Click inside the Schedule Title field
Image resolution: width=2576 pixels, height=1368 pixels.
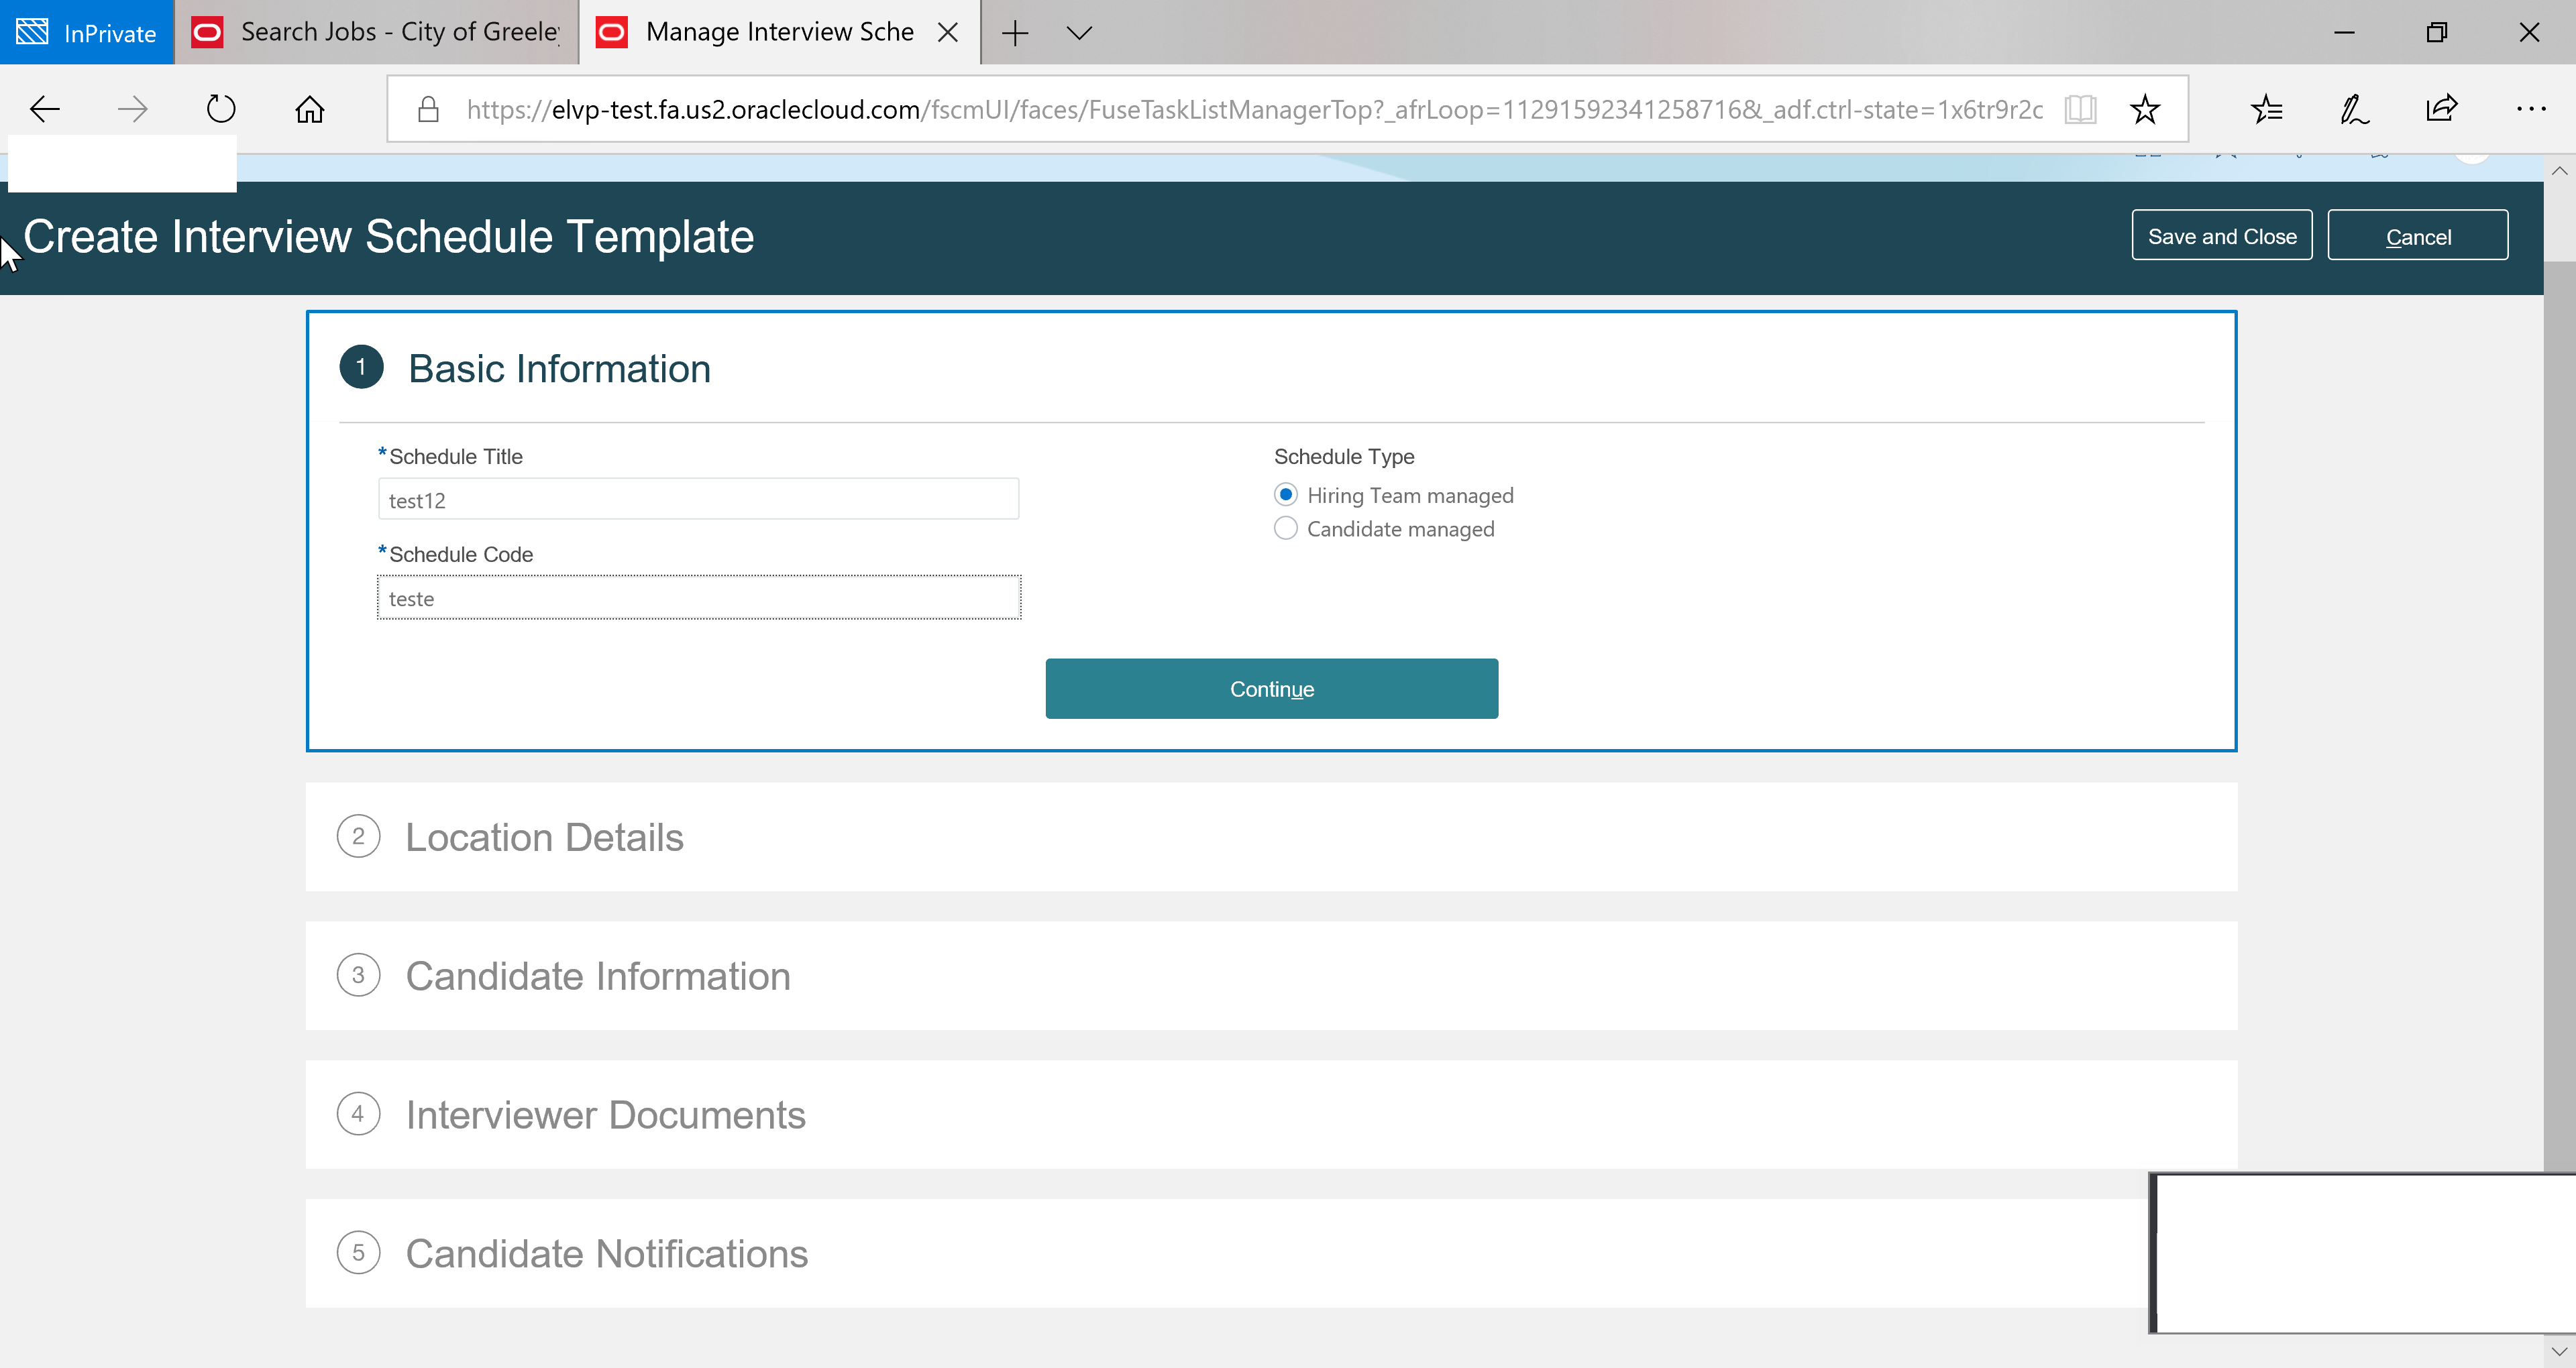tap(697, 499)
